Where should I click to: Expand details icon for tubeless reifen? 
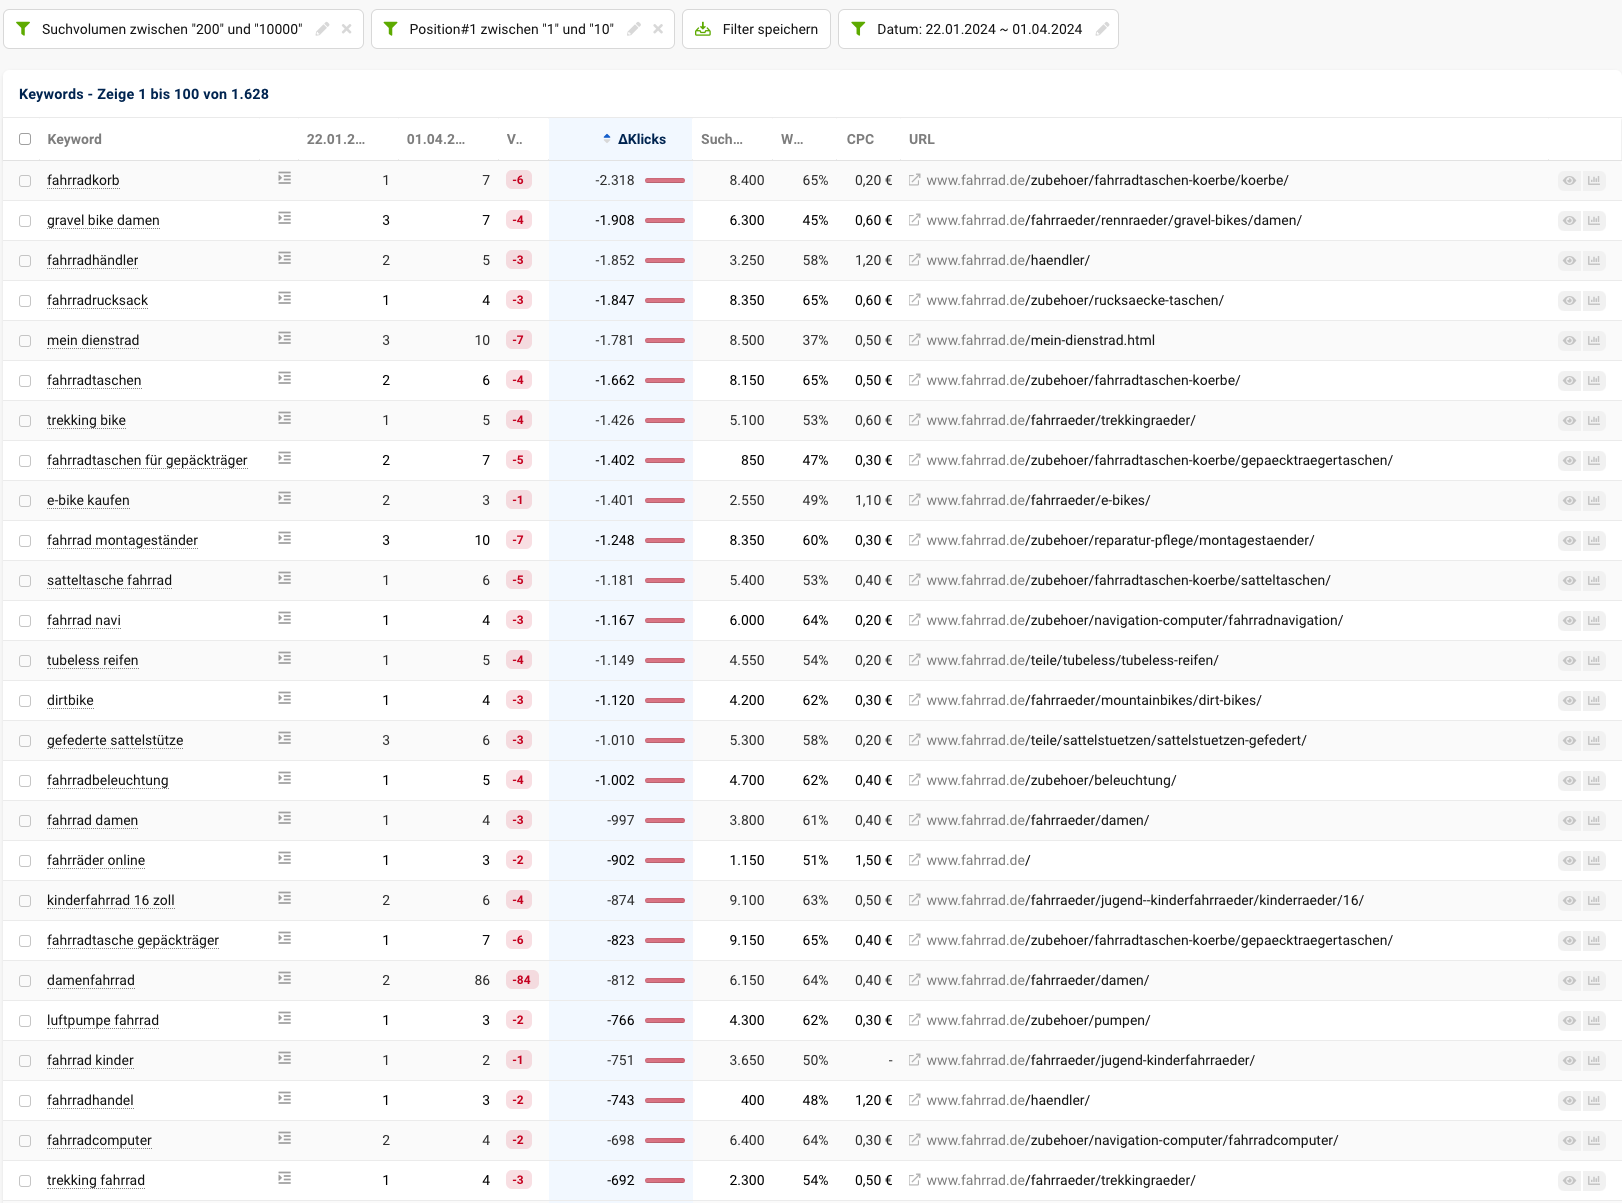pos(285,658)
